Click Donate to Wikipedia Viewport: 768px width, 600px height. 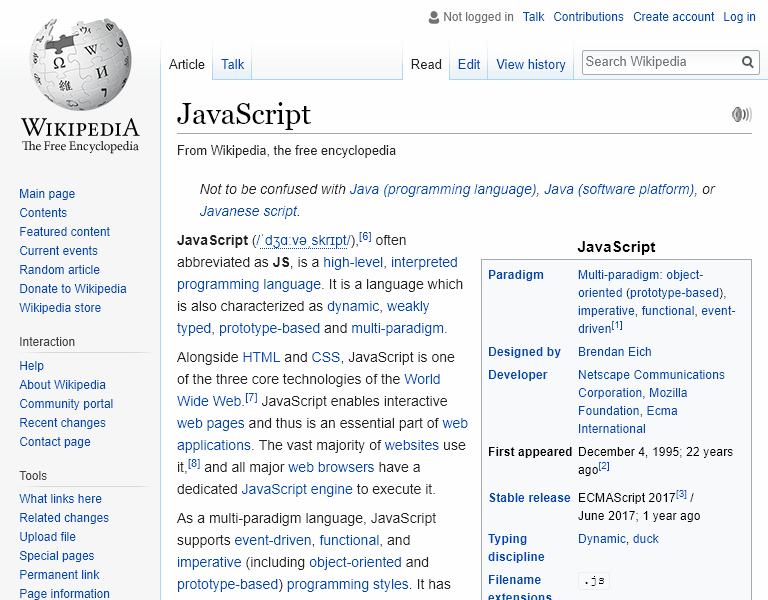pos(72,289)
